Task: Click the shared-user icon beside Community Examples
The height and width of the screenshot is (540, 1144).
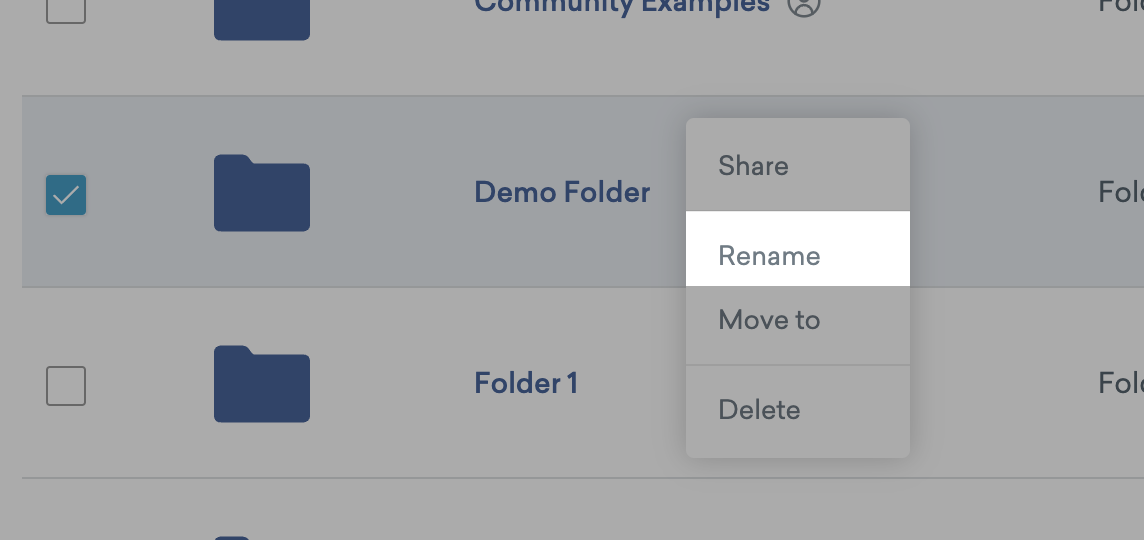Action: (804, 6)
